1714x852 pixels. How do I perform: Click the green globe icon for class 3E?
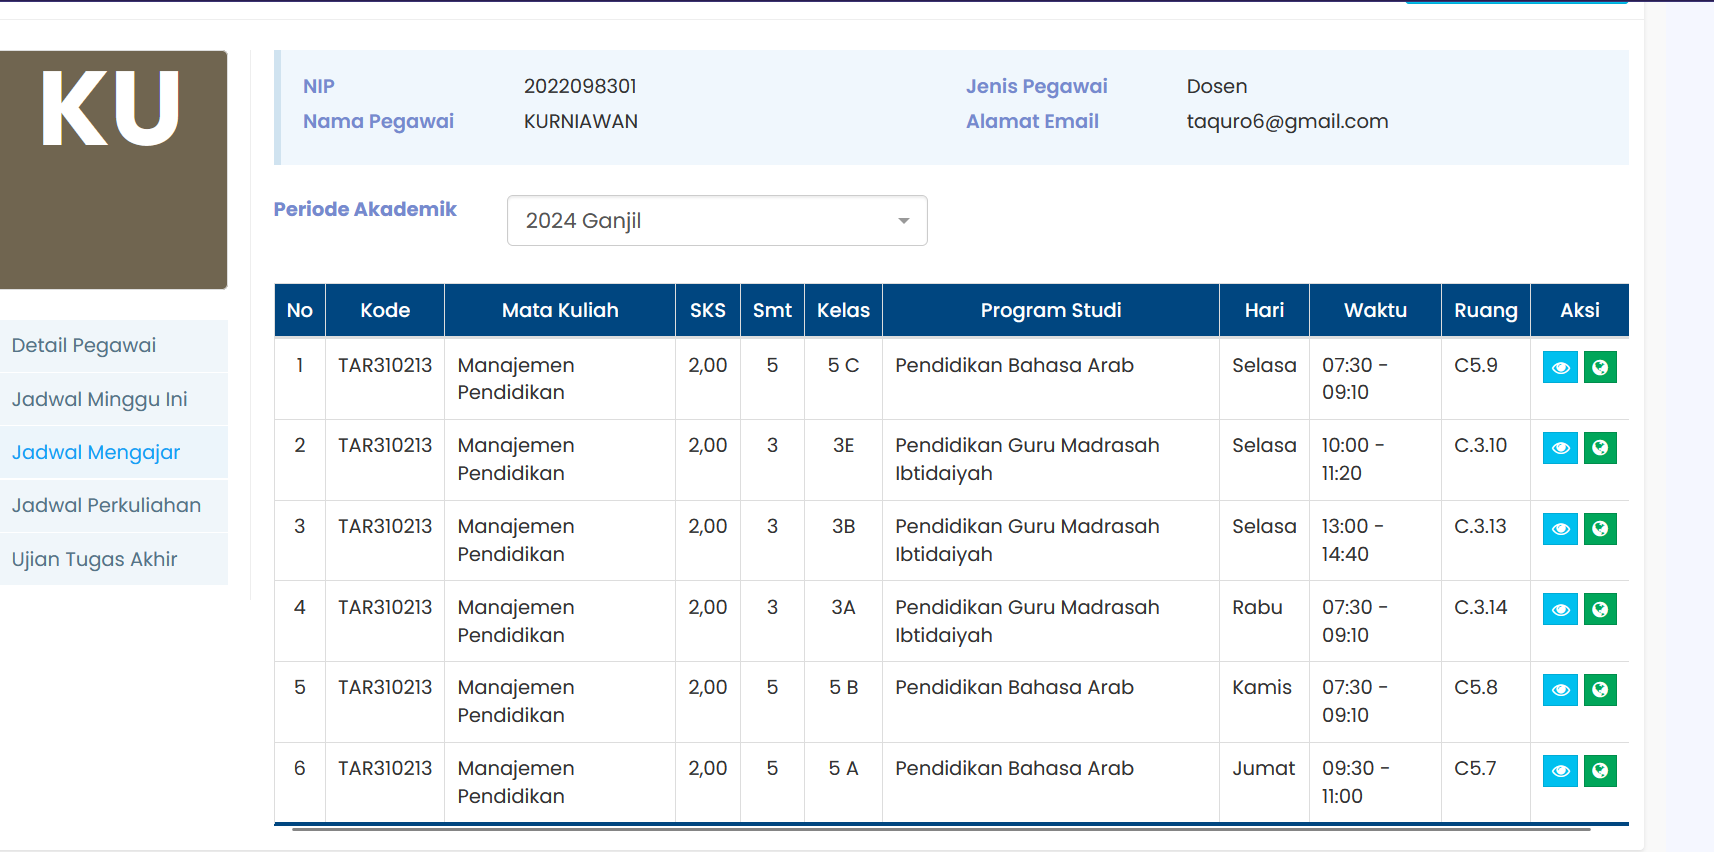click(1600, 448)
